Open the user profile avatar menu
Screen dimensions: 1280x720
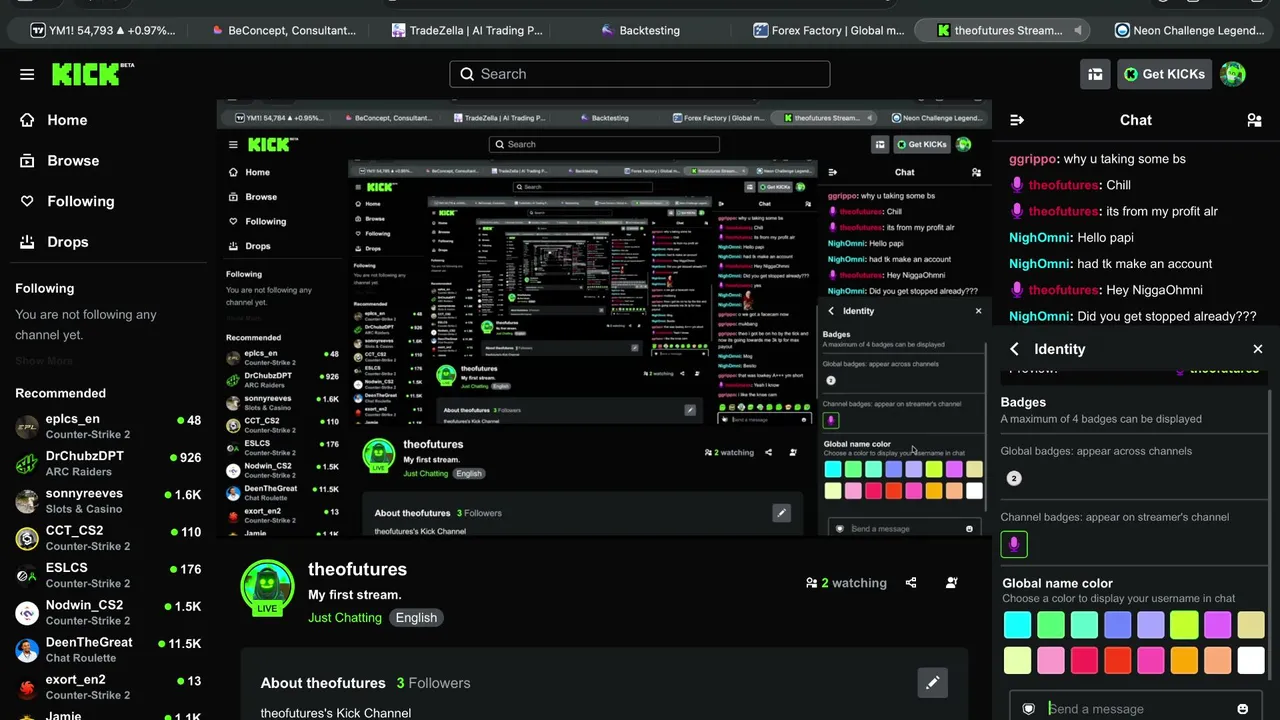[1233, 74]
